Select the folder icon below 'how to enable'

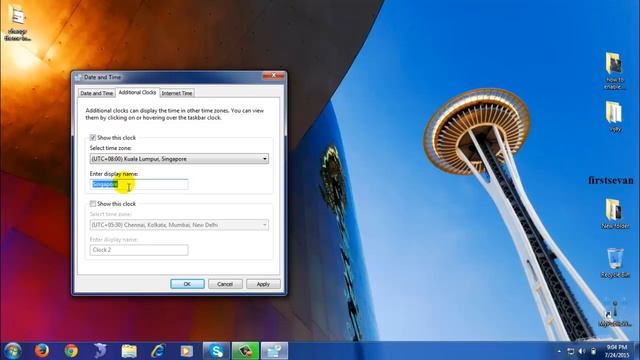click(x=614, y=117)
